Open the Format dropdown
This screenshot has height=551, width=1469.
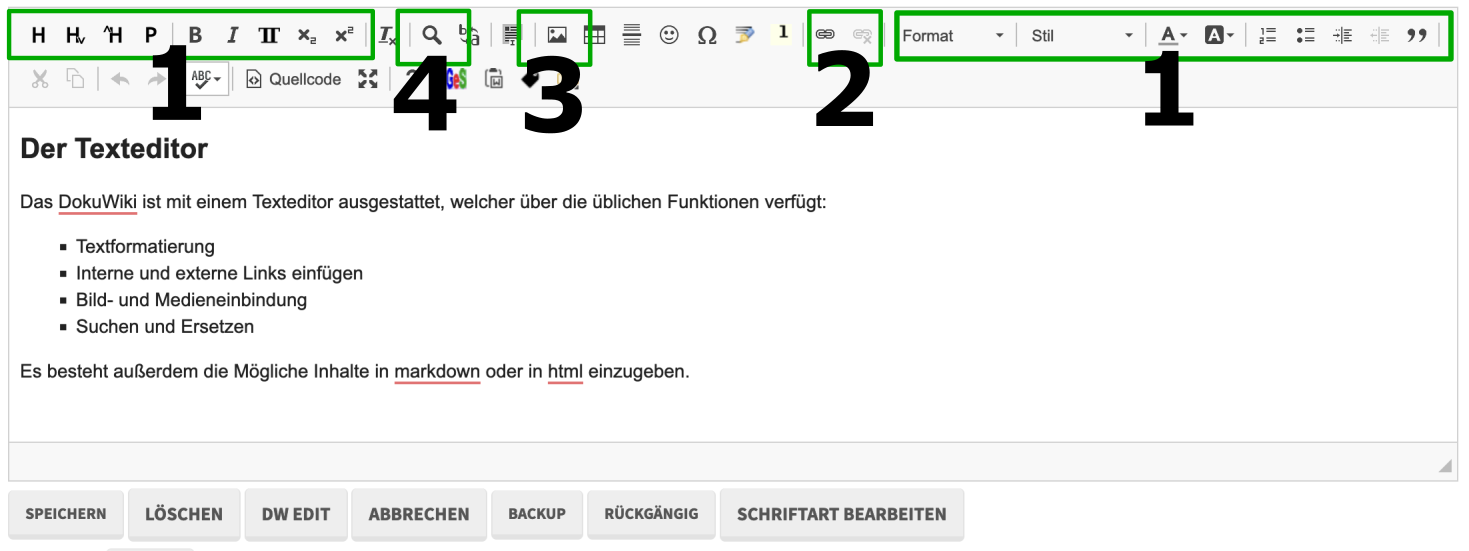click(x=953, y=35)
